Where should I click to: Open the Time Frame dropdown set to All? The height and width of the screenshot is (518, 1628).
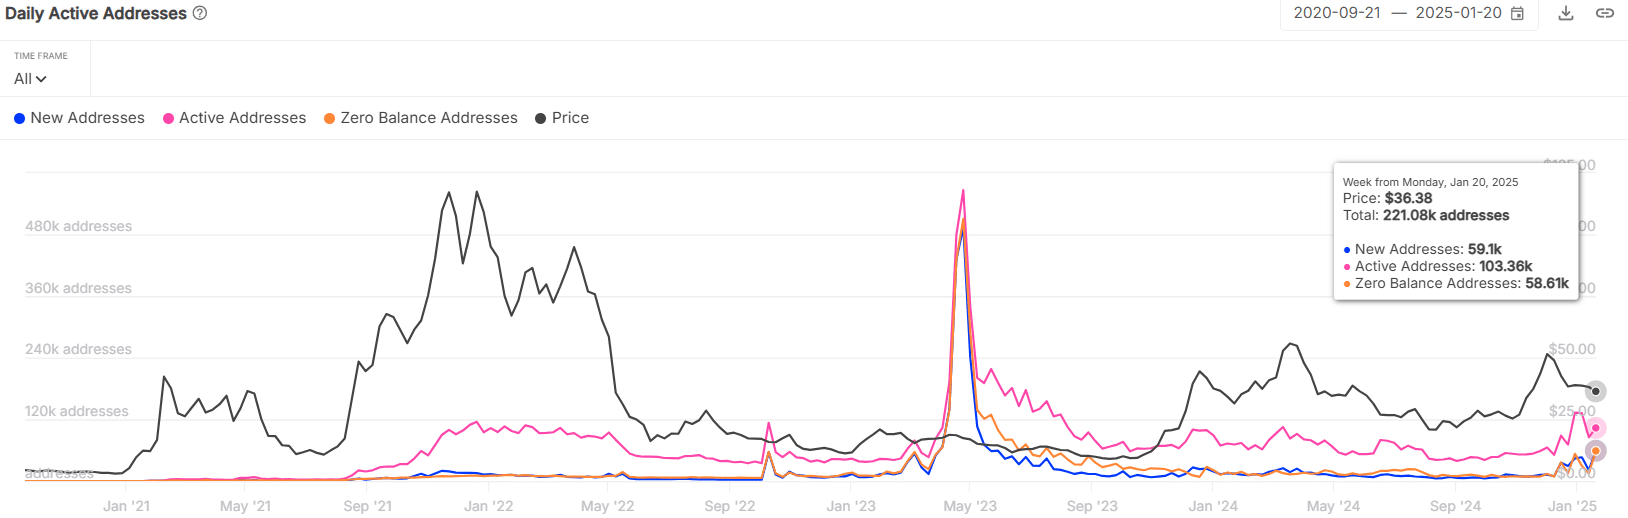(x=30, y=78)
